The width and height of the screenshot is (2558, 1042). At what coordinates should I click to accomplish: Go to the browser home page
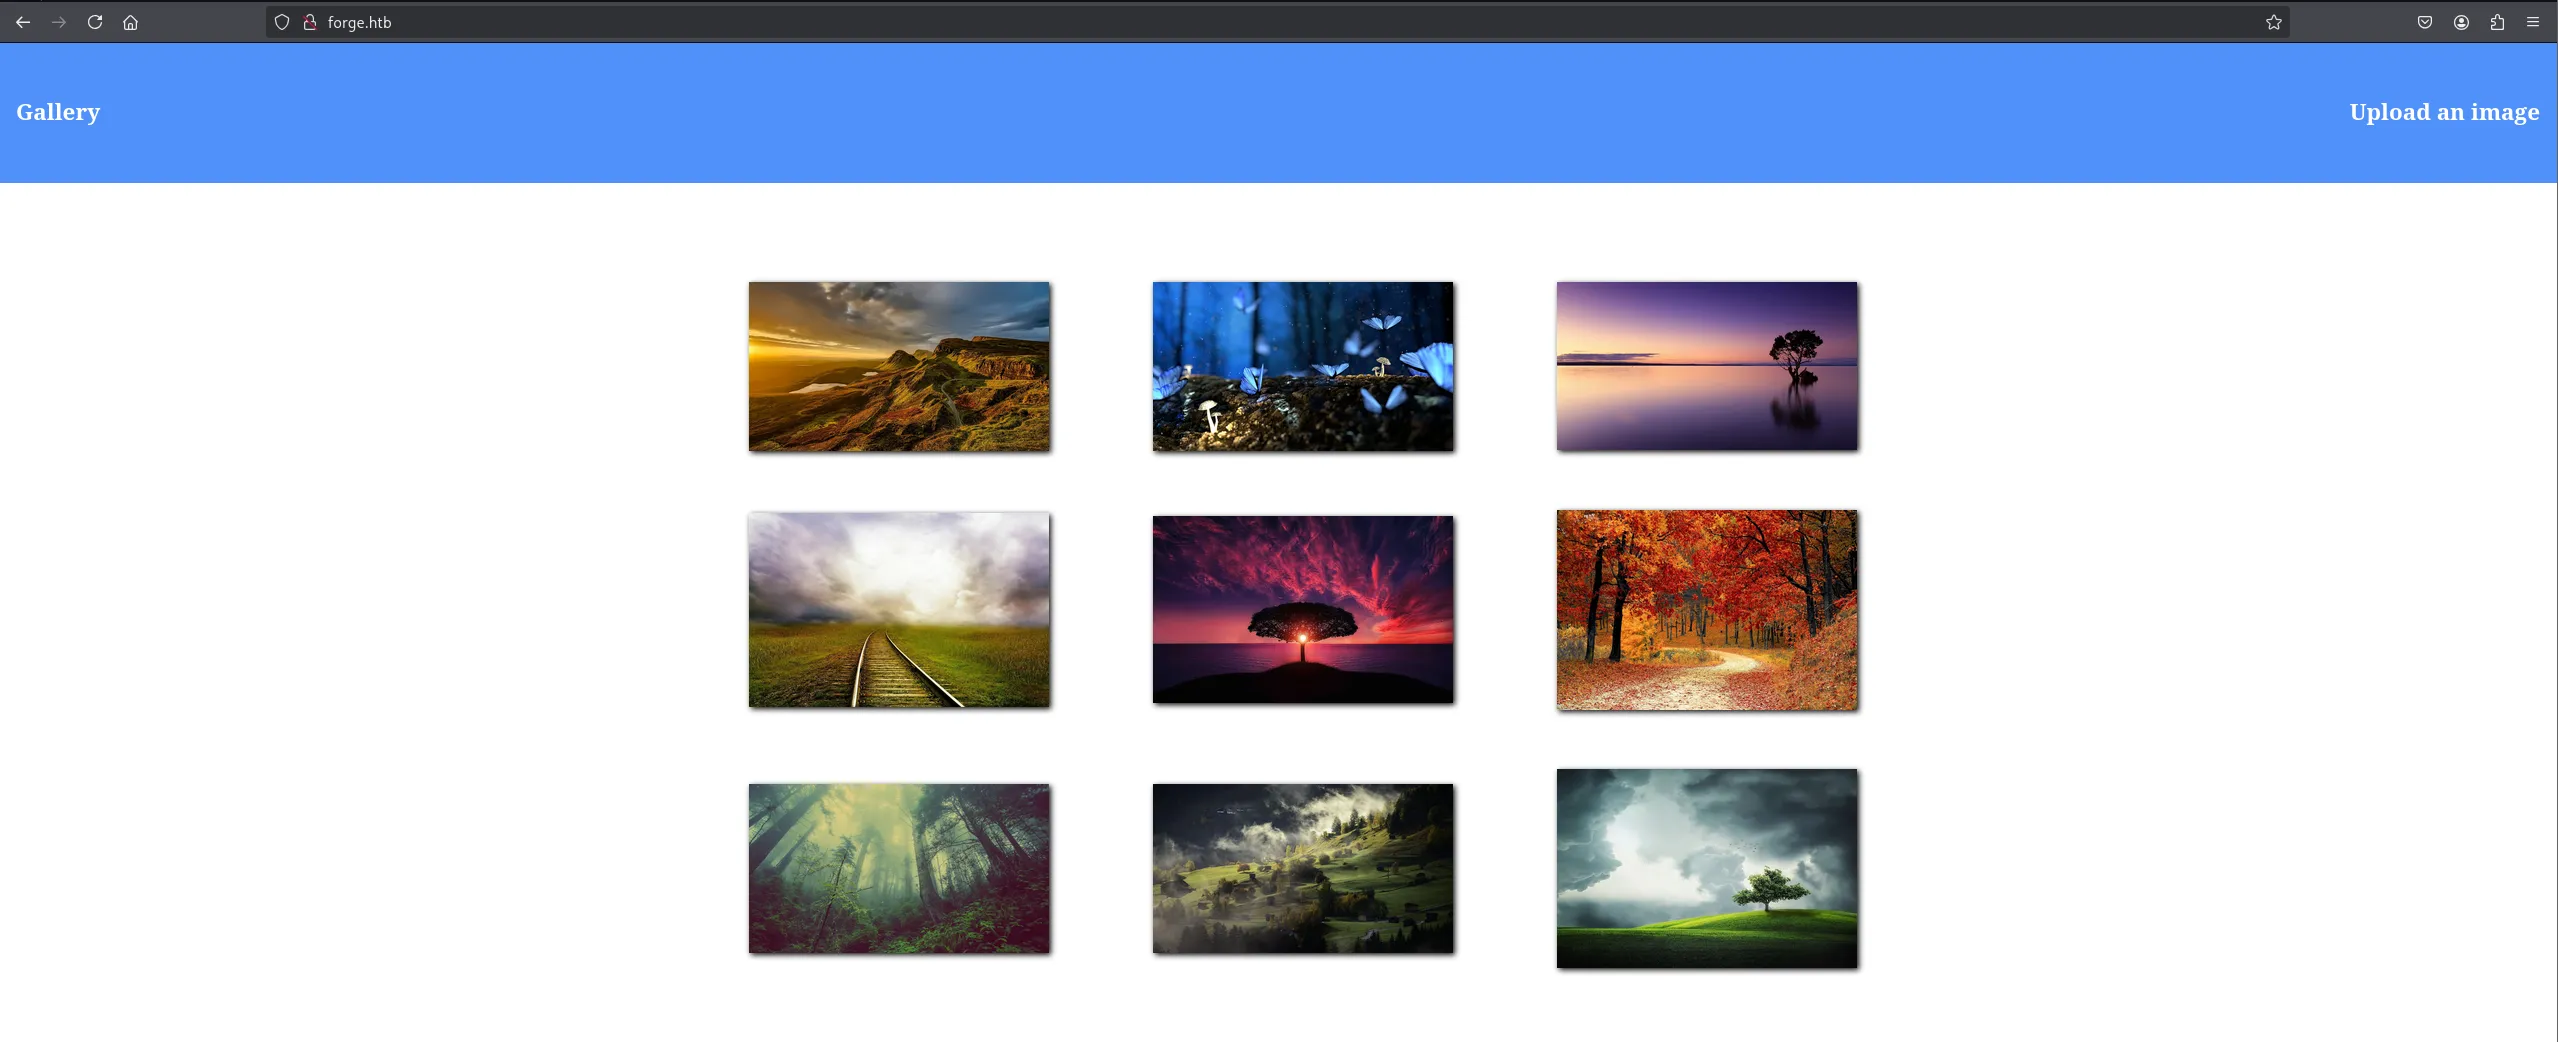coord(130,22)
